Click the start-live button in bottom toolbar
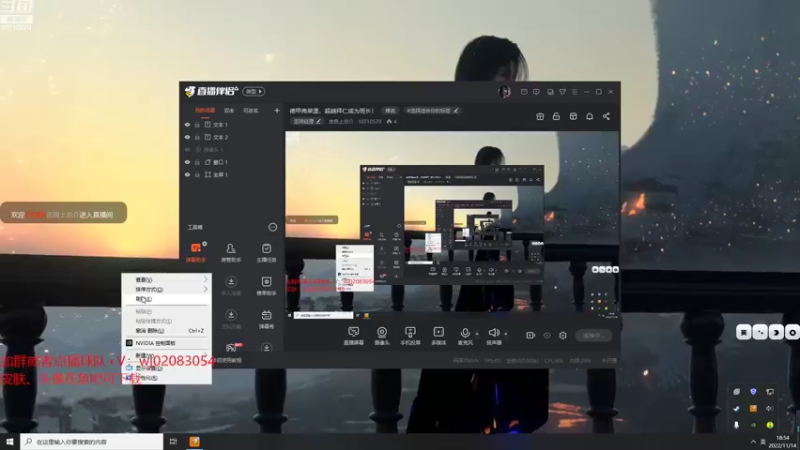This screenshot has height=450, width=800. click(x=594, y=335)
